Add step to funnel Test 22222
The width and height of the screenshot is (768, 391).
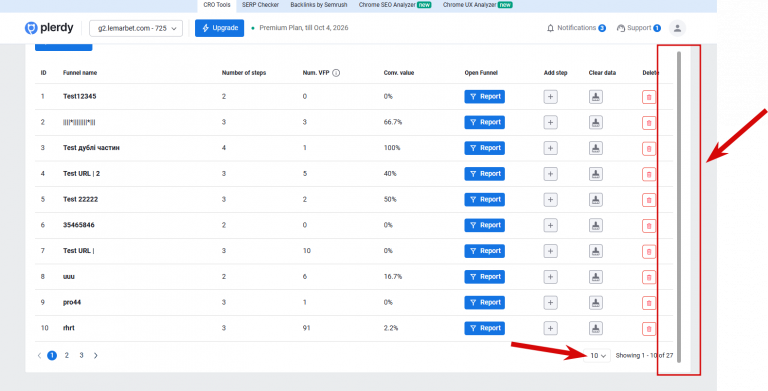click(551, 200)
